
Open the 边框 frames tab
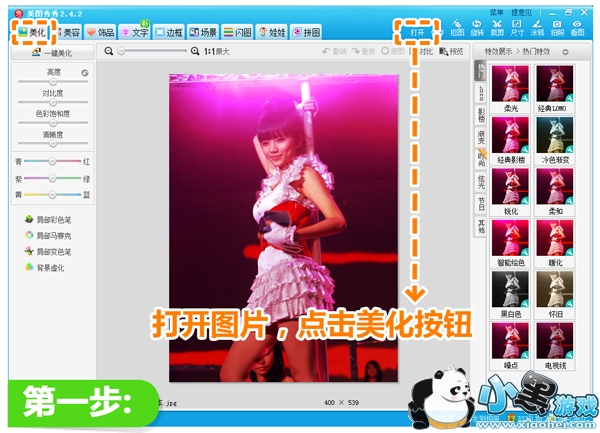(169, 33)
